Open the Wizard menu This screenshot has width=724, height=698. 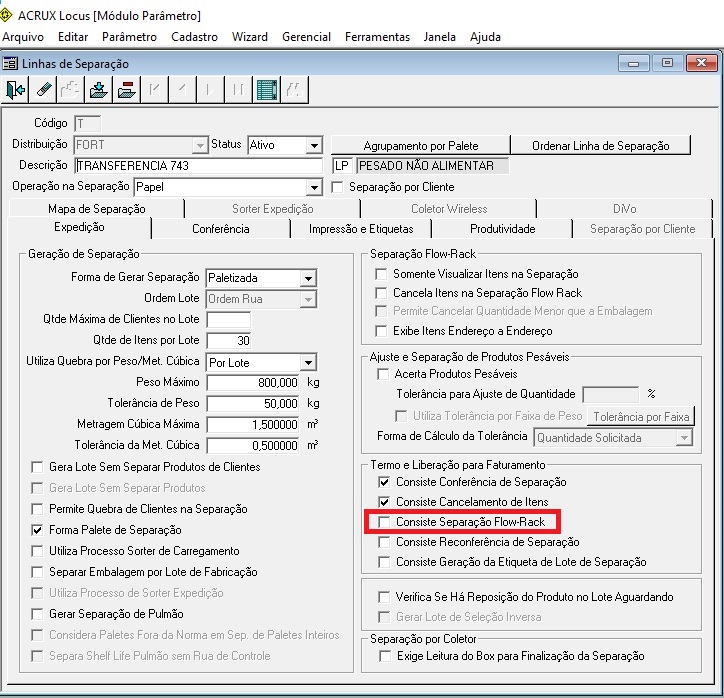250,37
